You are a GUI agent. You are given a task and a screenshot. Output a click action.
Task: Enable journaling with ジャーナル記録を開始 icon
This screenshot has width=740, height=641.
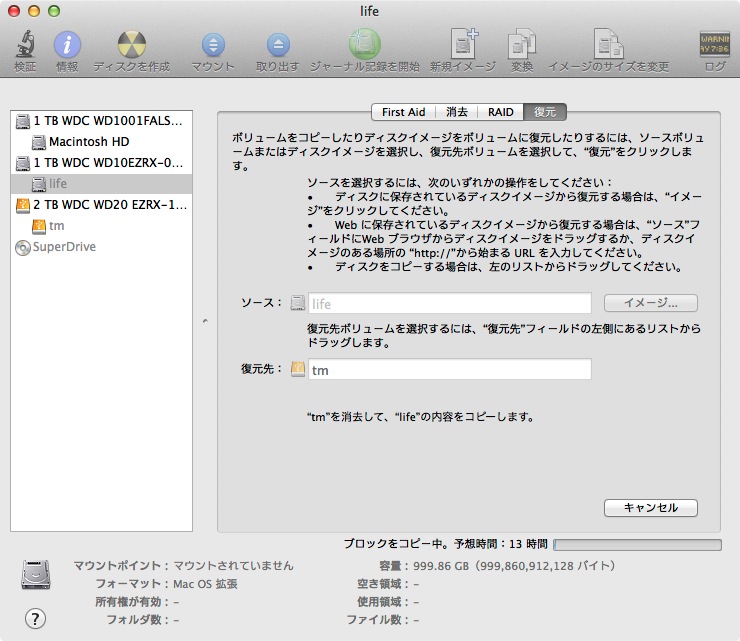point(364,45)
